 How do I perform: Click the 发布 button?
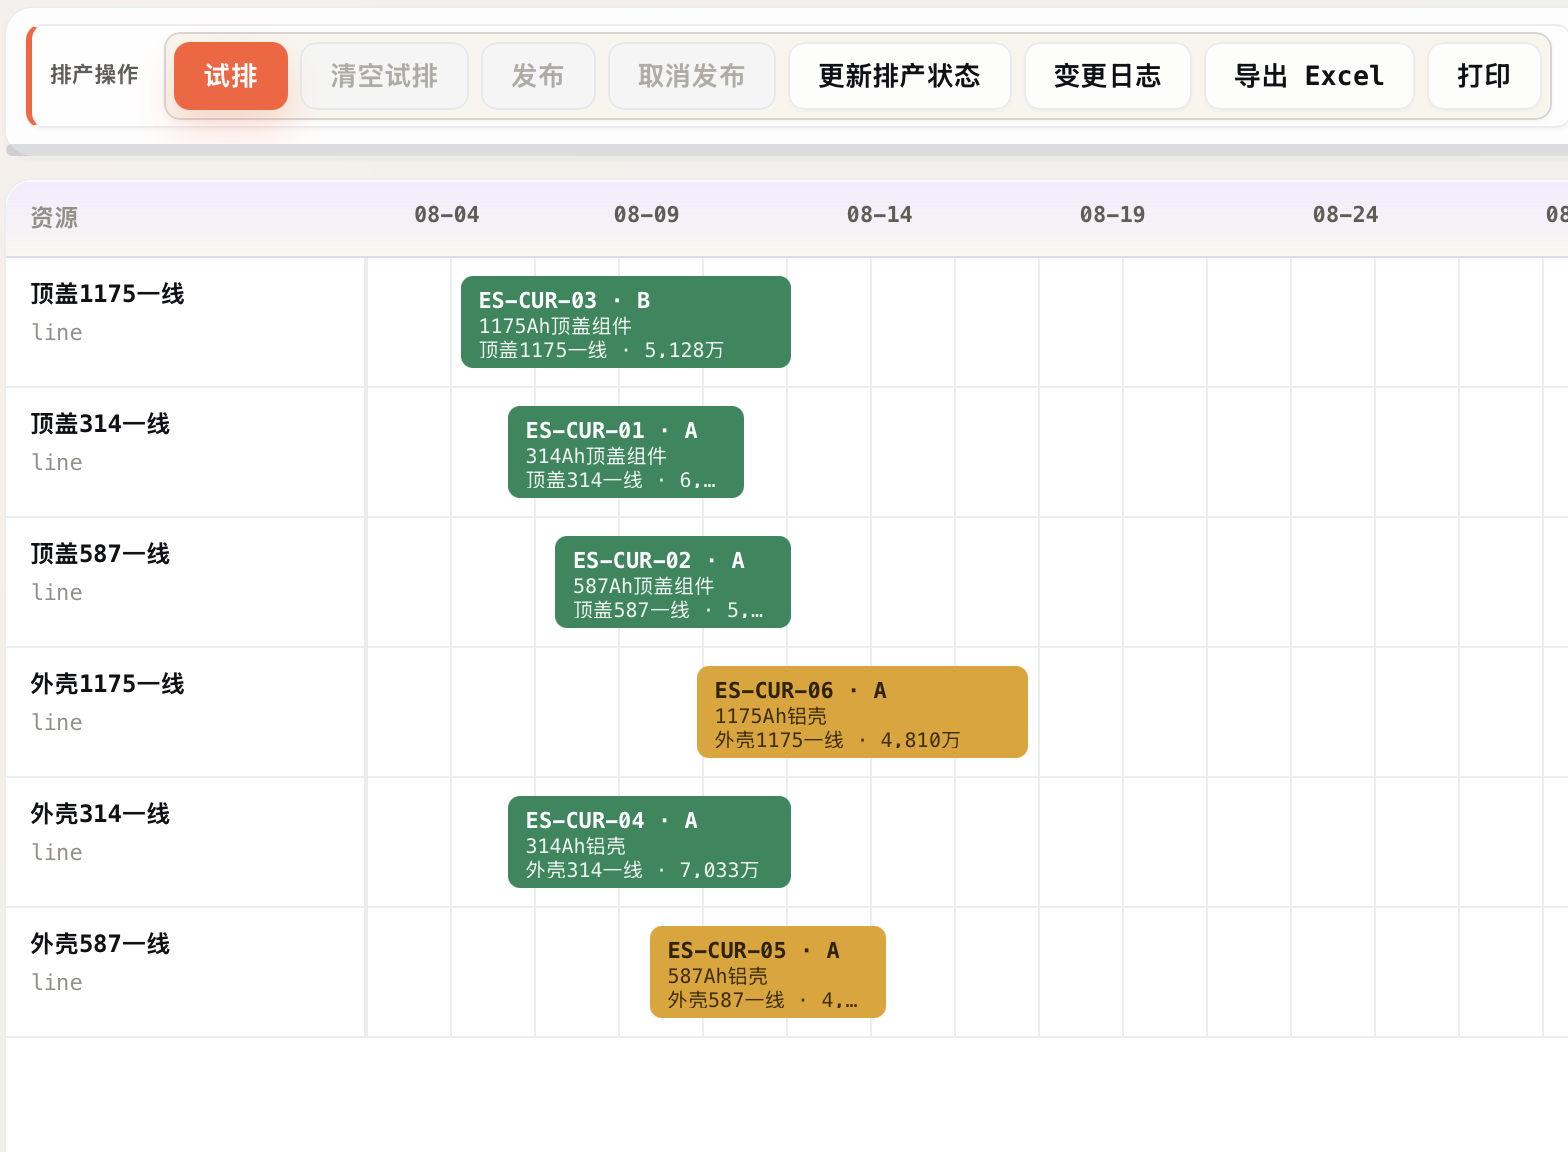point(538,76)
